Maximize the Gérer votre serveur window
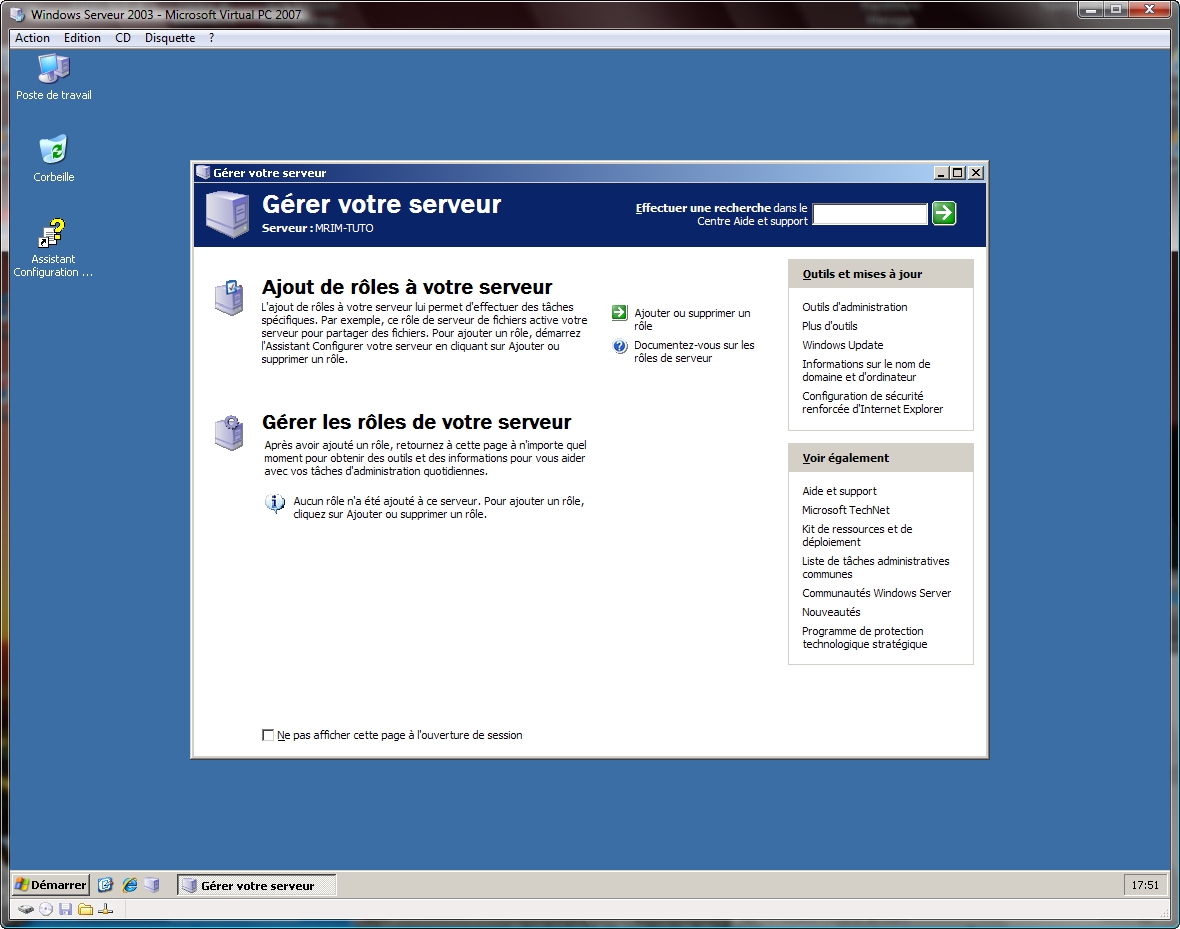The height and width of the screenshot is (929, 1180). (x=957, y=172)
